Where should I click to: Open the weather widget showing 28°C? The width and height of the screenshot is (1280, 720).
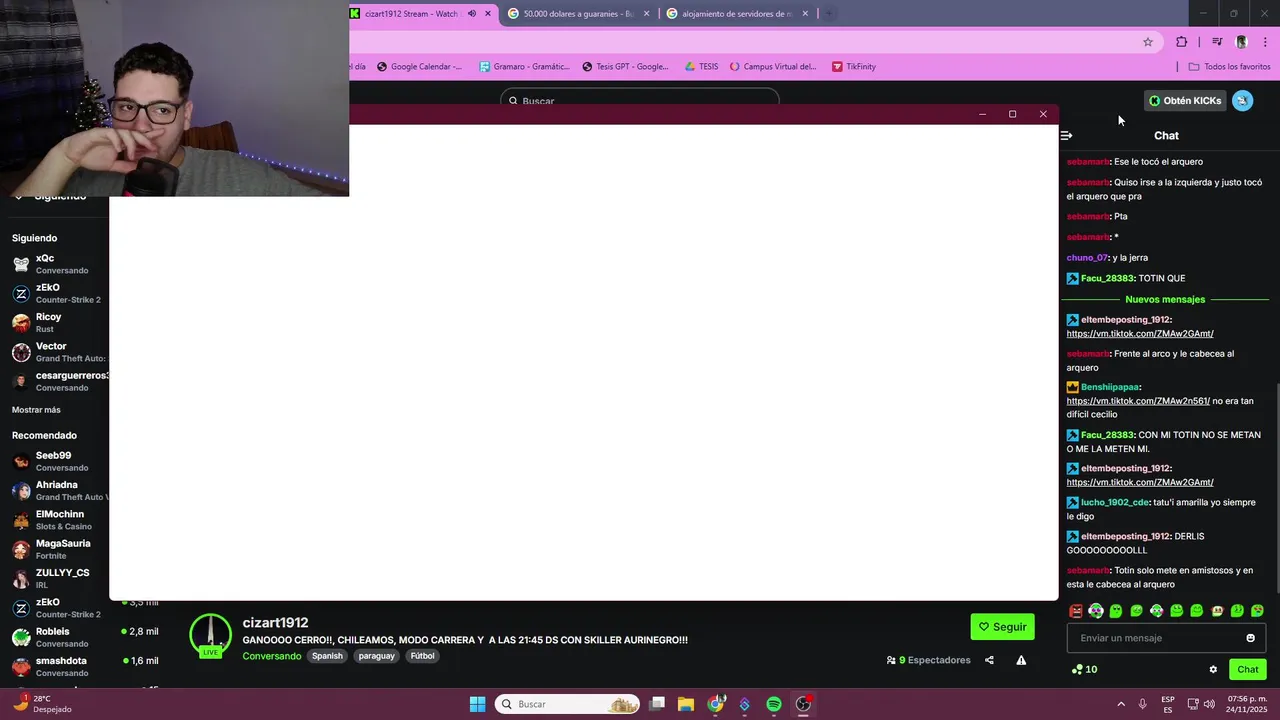[x=42, y=704]
